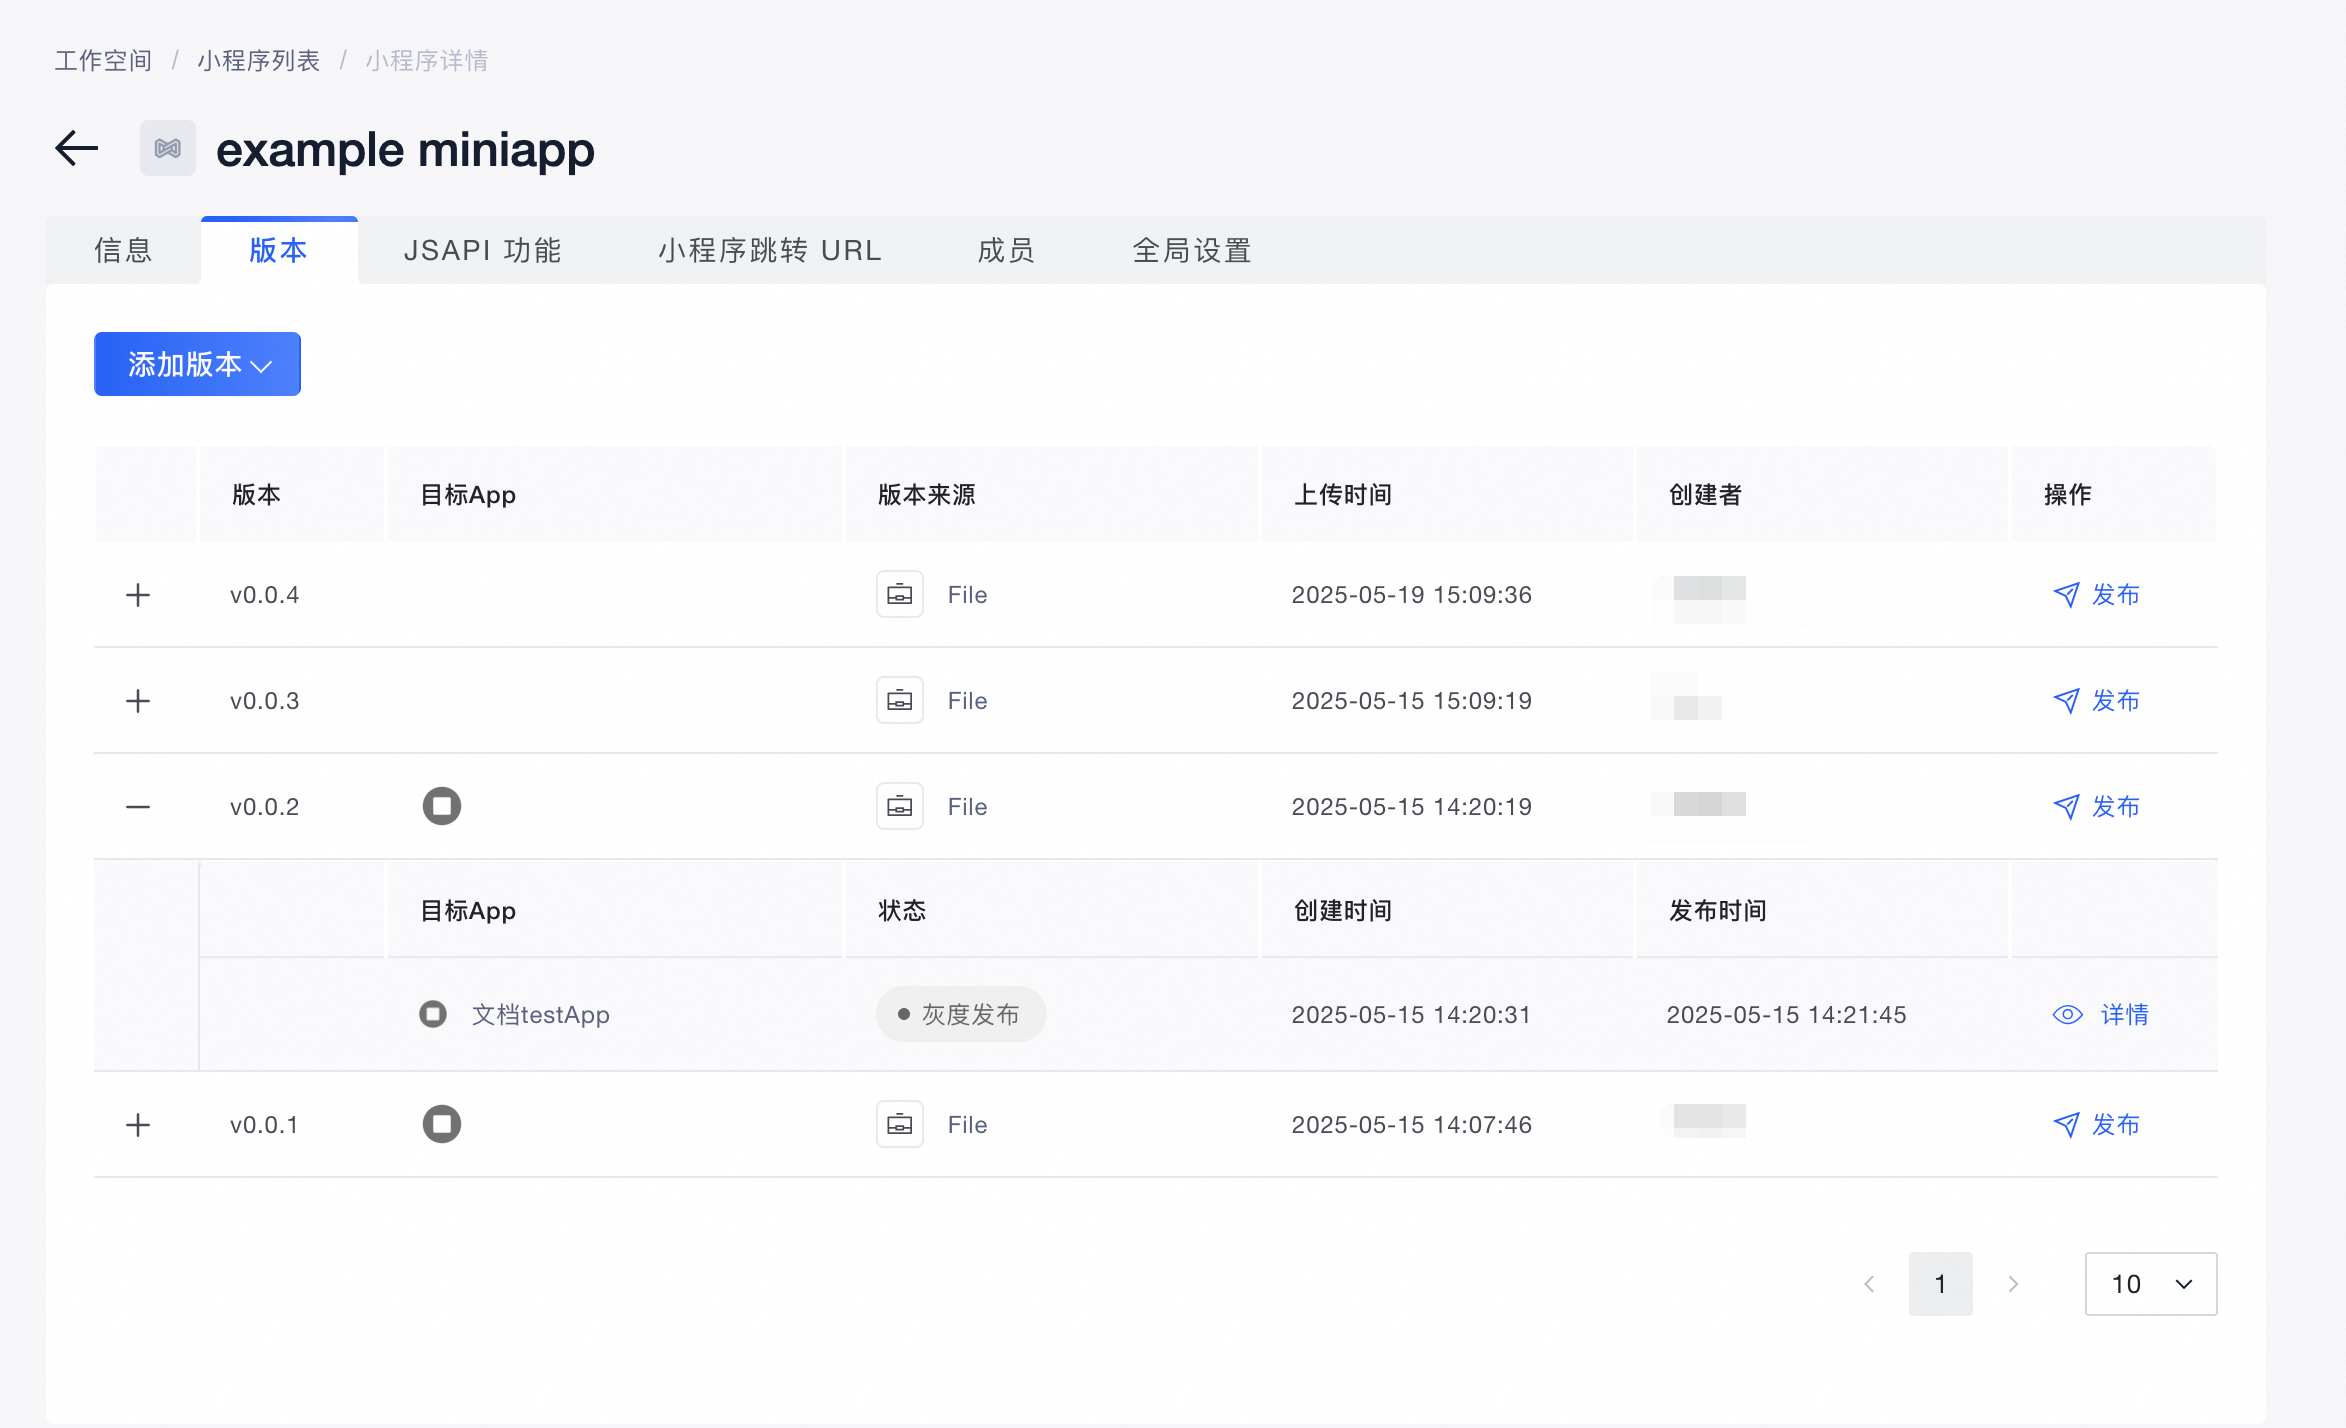Screen dimensions: 2346x1428
Task: Switch to the JSAPI 功能 tab
Action: [482, 250]
